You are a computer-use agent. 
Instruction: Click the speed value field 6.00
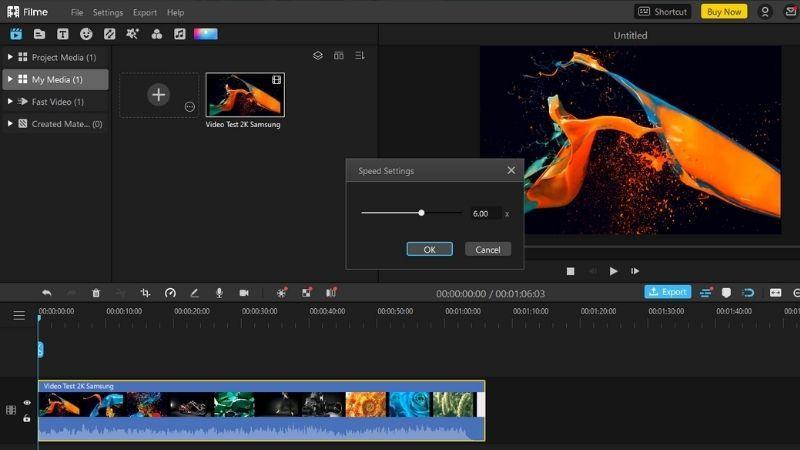coord(485,214)
